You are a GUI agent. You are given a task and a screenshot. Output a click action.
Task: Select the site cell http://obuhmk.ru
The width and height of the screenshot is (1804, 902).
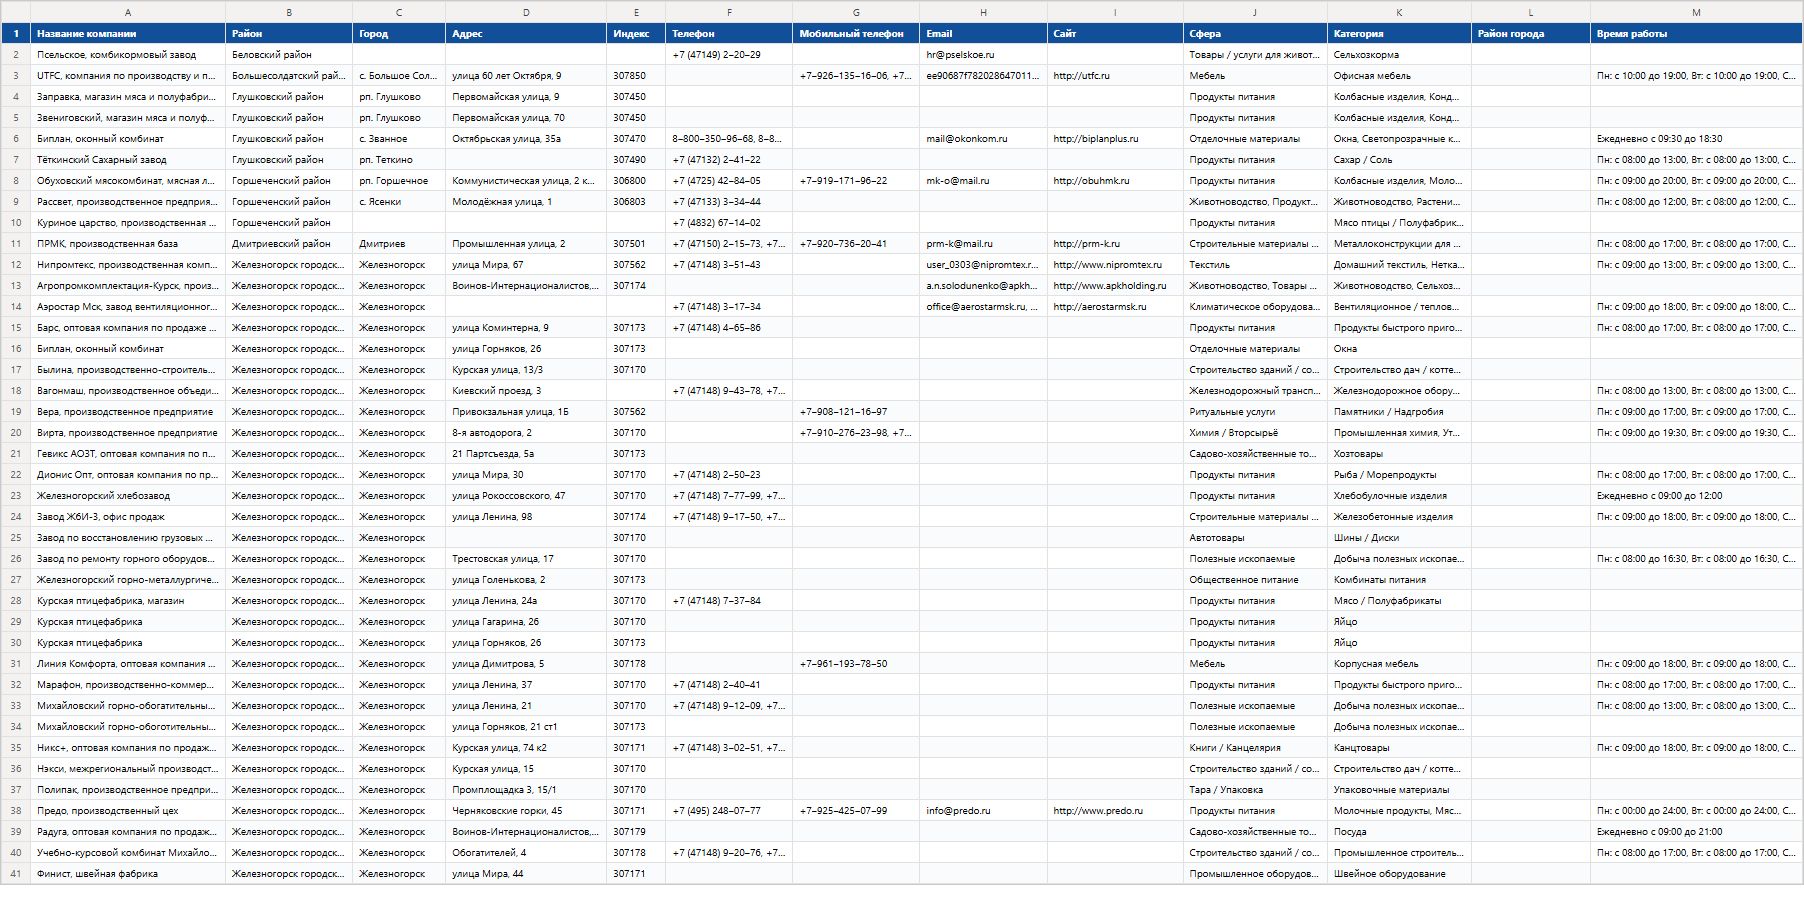pyautogui.click(x=1115, y=181)
